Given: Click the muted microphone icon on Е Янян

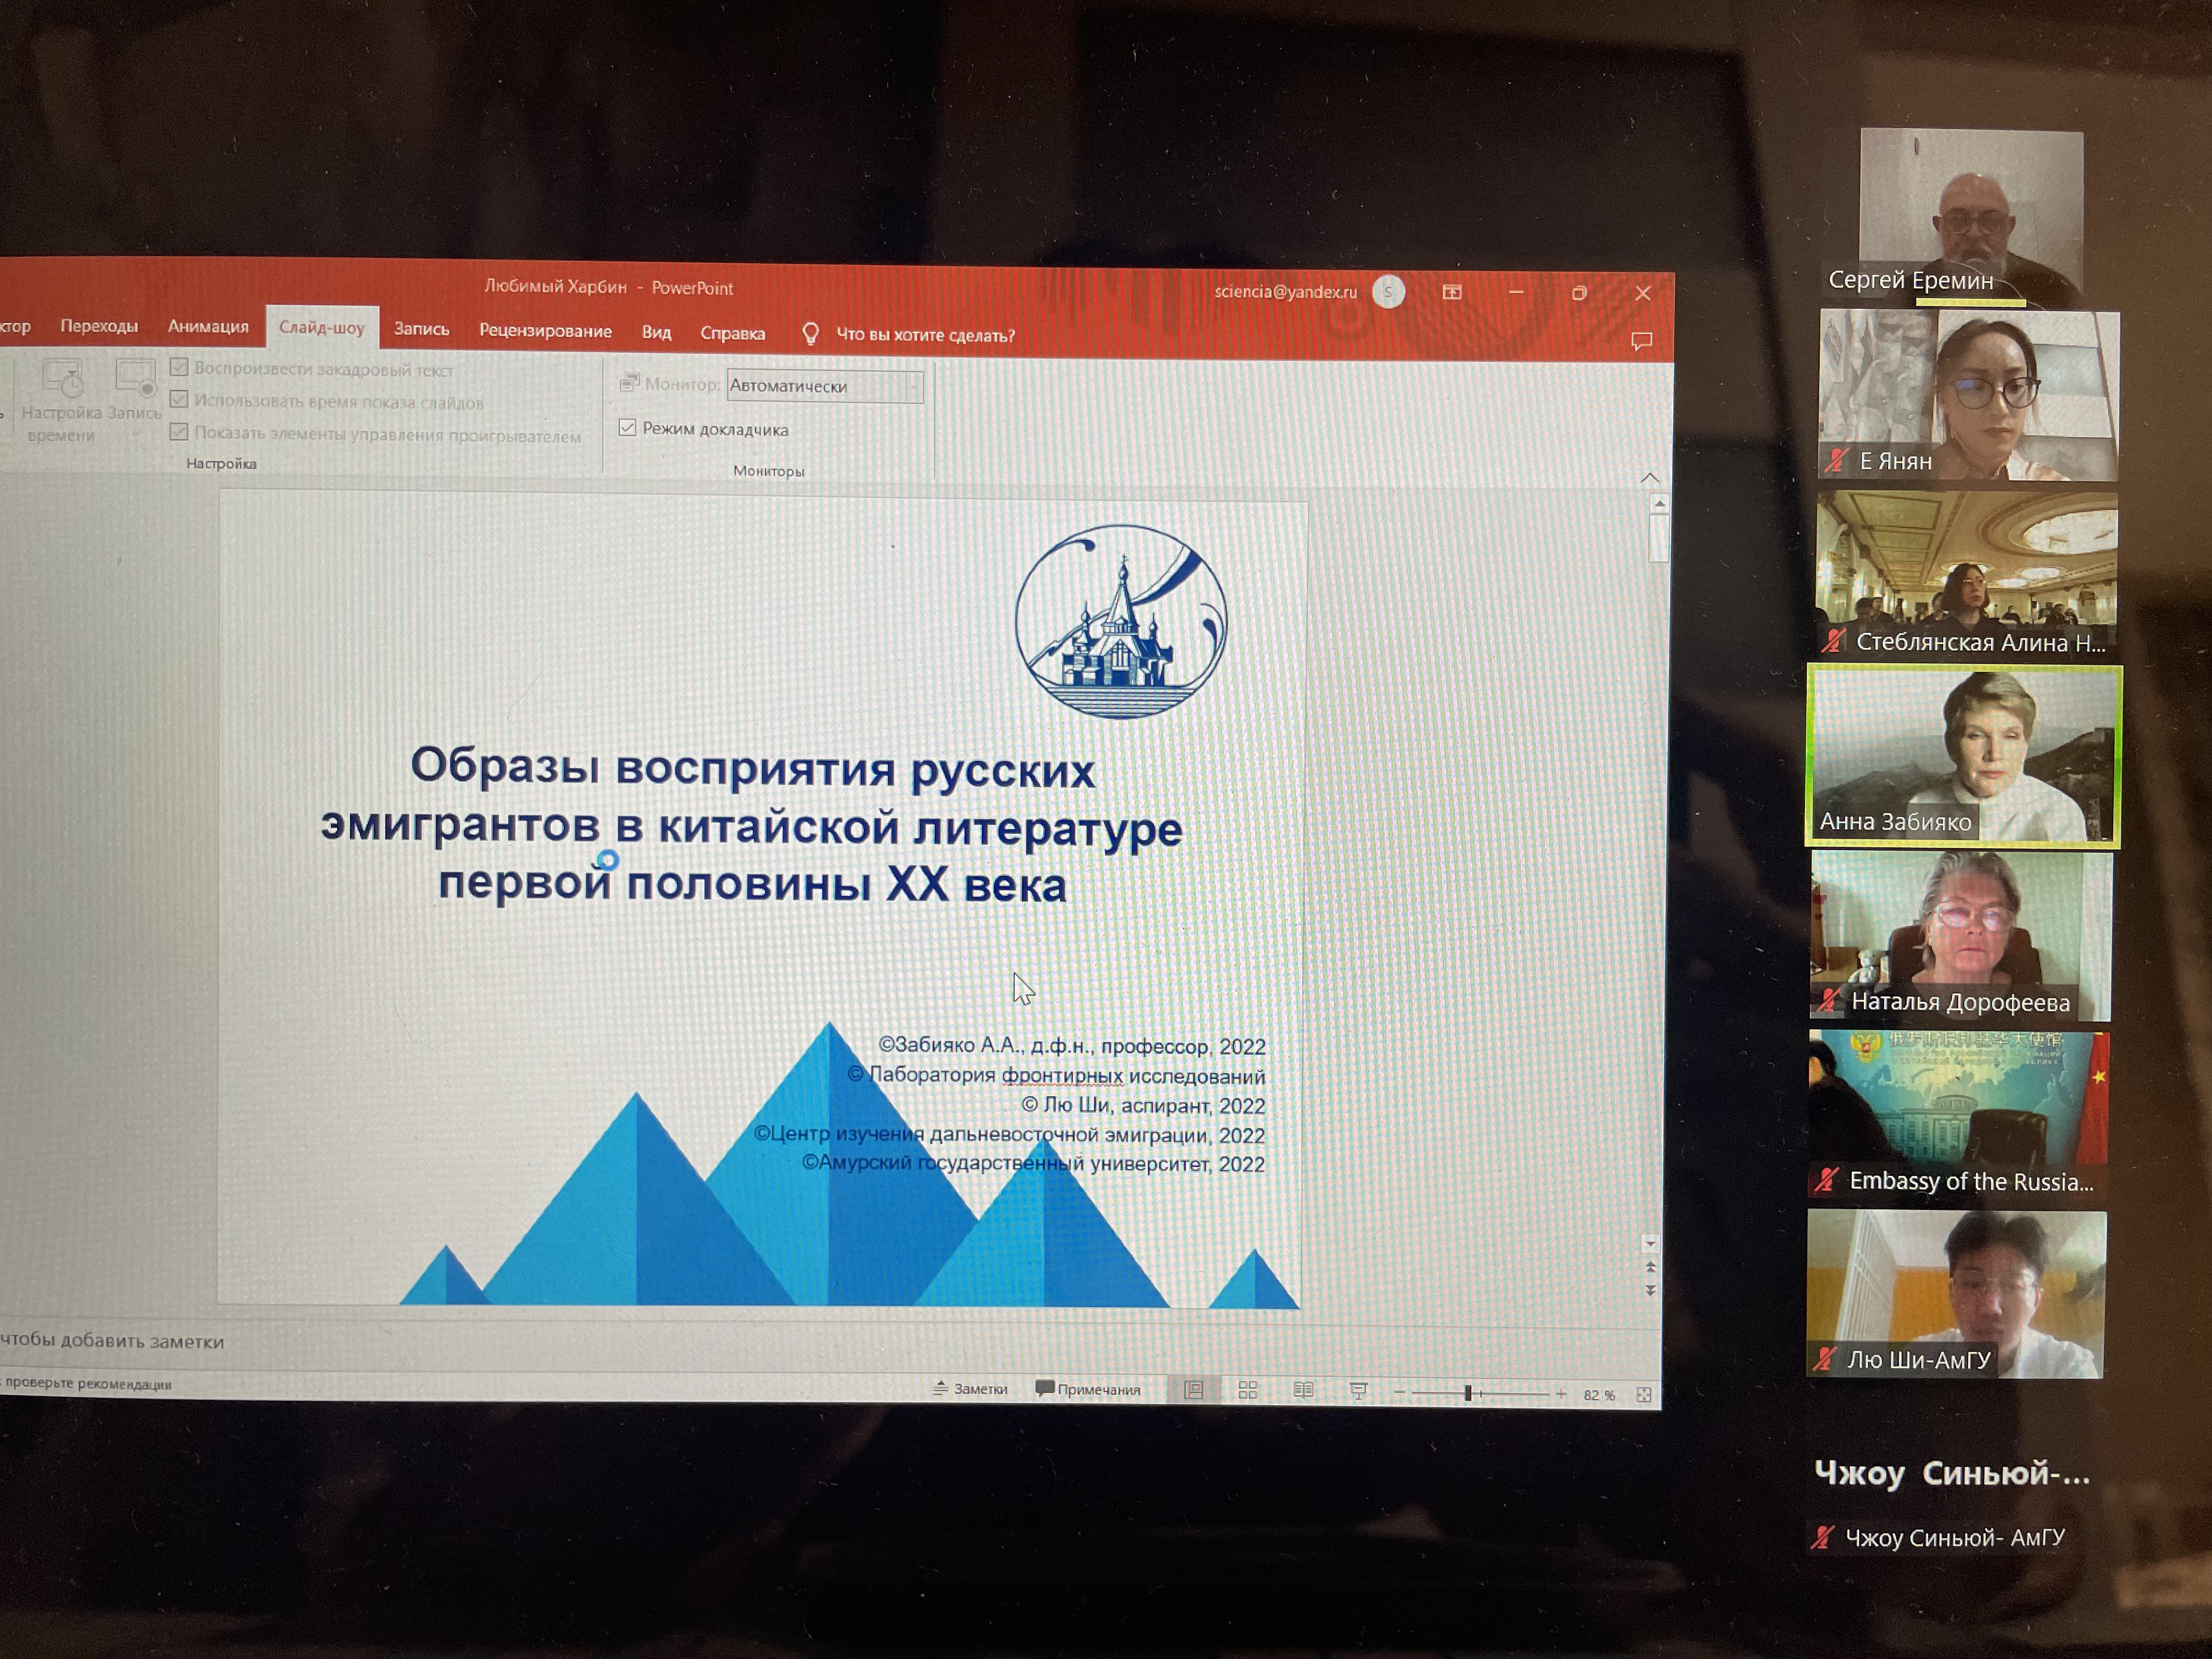Looking at the screenshot, I should click(x=1837, y=461).
